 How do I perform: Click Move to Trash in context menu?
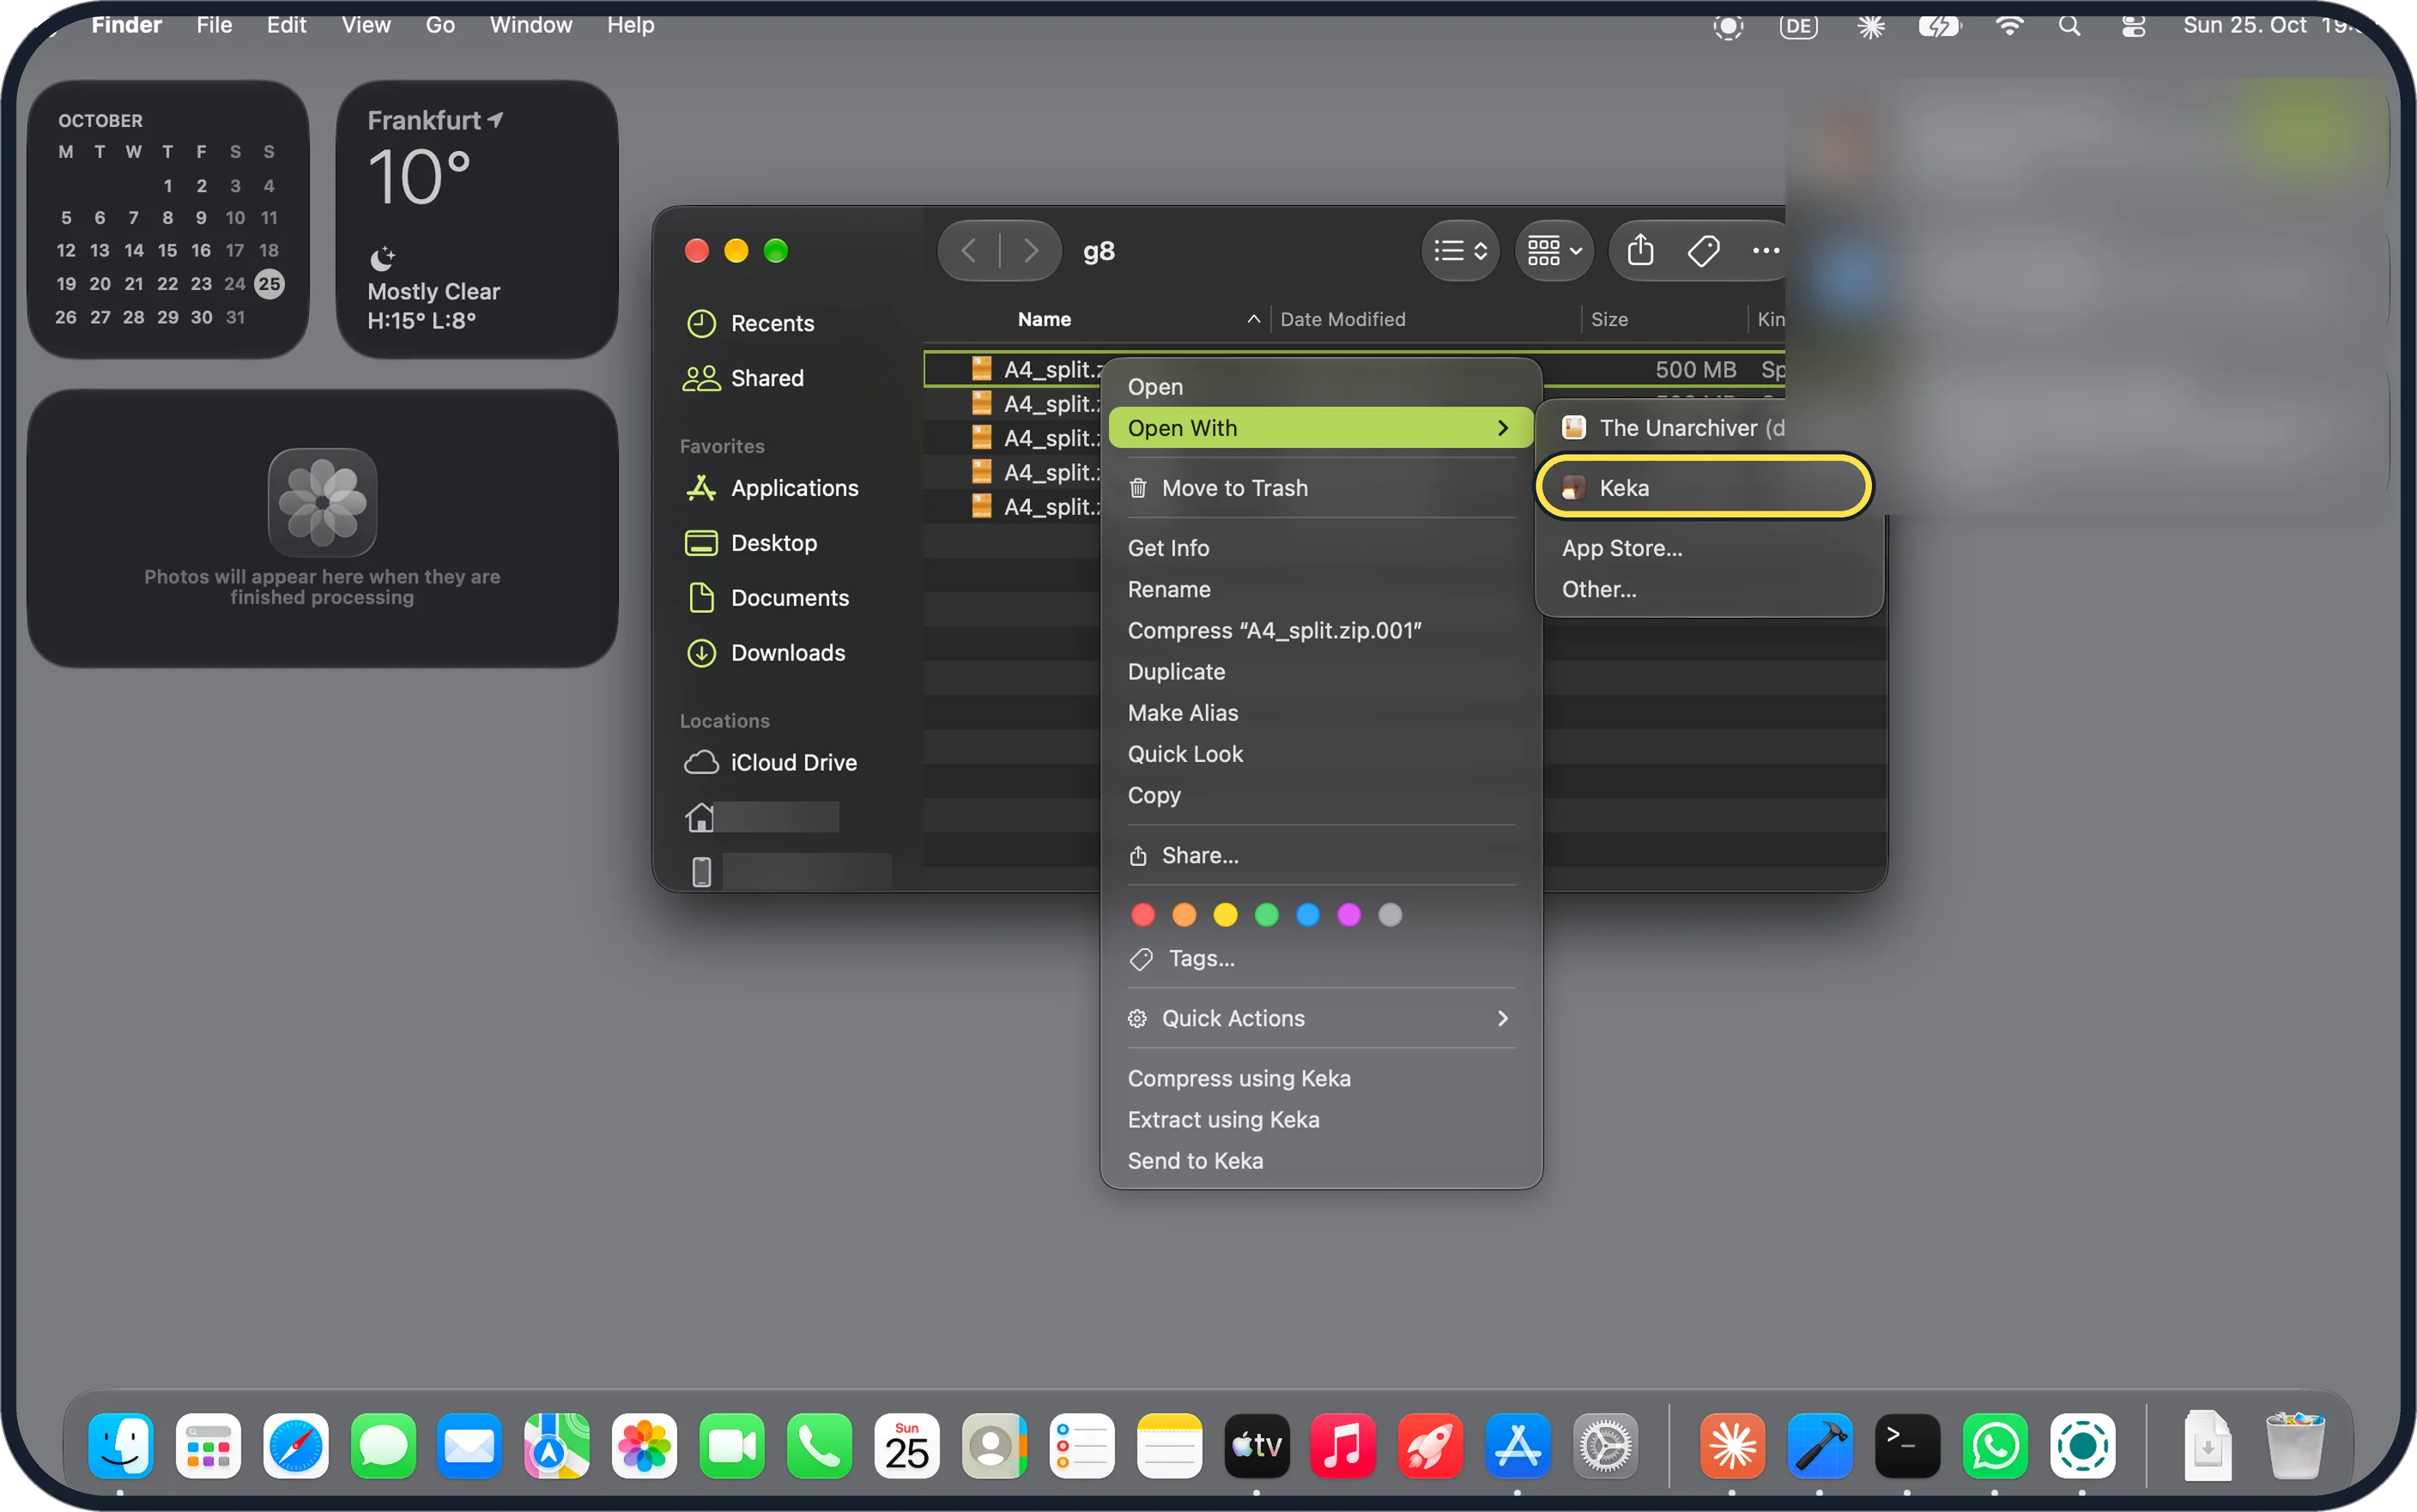tap(1320, 488)
